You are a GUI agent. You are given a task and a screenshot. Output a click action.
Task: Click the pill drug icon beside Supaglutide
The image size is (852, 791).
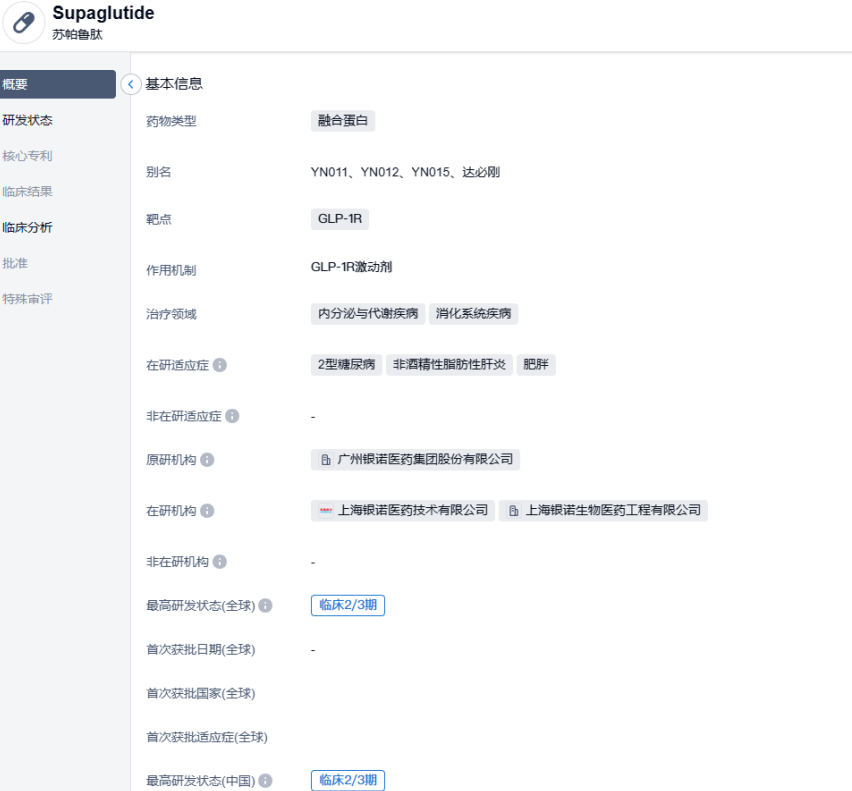coord(23,23)
